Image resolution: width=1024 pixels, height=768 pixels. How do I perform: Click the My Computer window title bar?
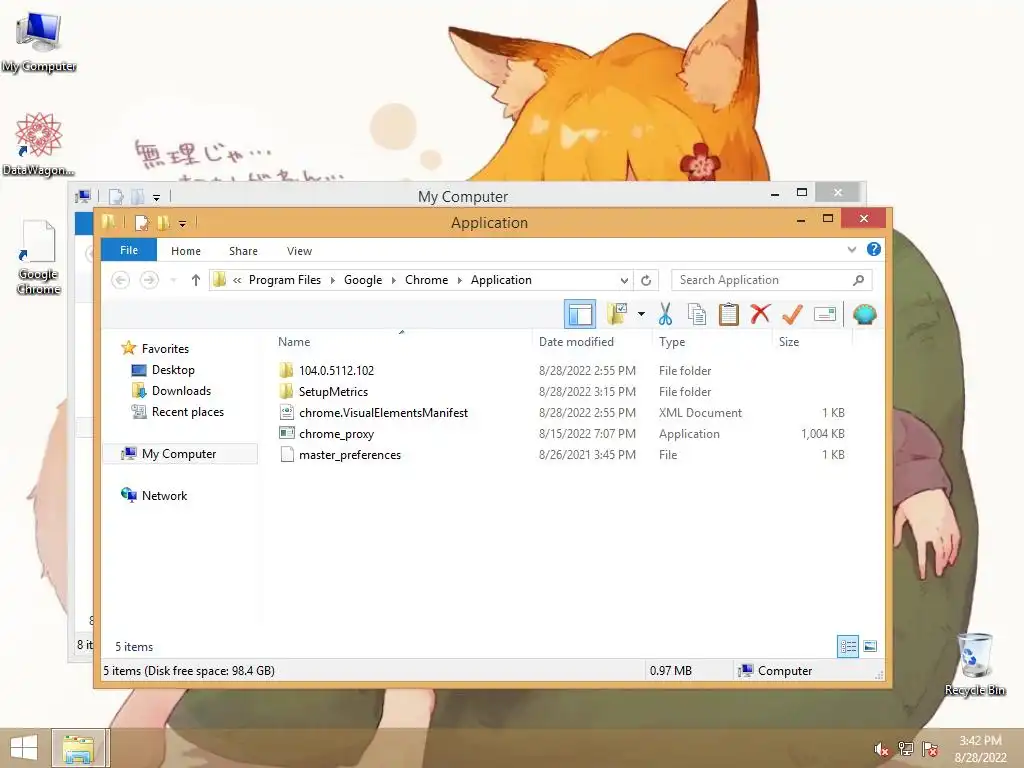pos(462,196)
